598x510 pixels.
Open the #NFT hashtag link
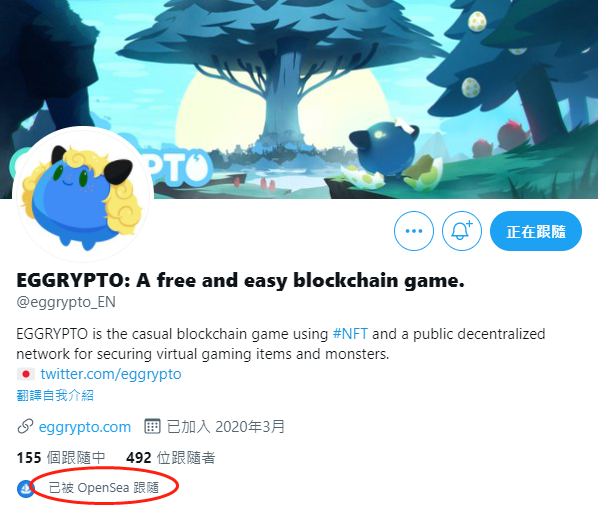click(350, 334)
